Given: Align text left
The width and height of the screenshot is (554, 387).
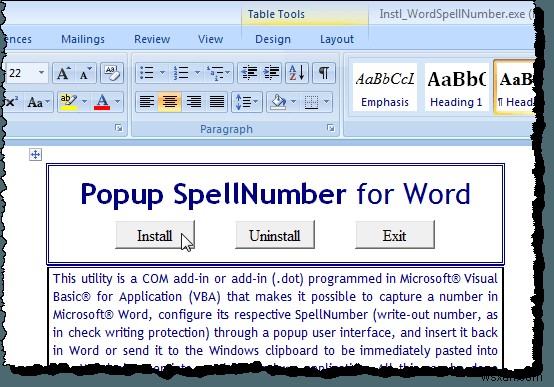Looking at the screenshot, I should pyautogui.click(x=147, y=102).
